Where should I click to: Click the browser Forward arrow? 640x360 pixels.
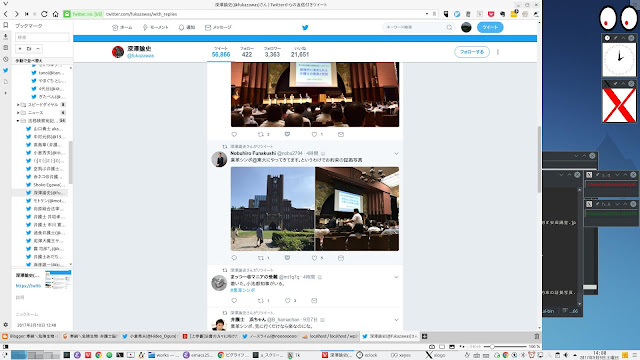point(16,14)
